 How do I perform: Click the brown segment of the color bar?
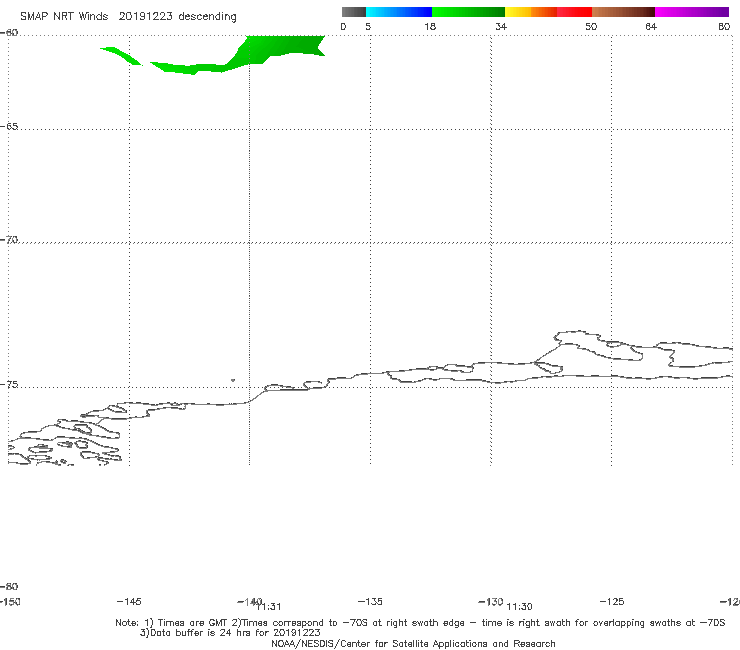click(623, 12)
